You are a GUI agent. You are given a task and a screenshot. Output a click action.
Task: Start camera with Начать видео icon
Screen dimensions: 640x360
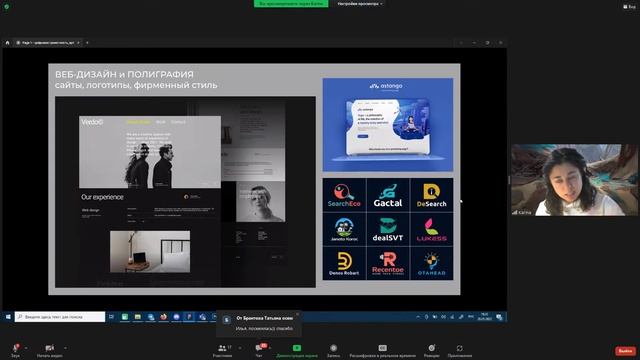[49, 348]
